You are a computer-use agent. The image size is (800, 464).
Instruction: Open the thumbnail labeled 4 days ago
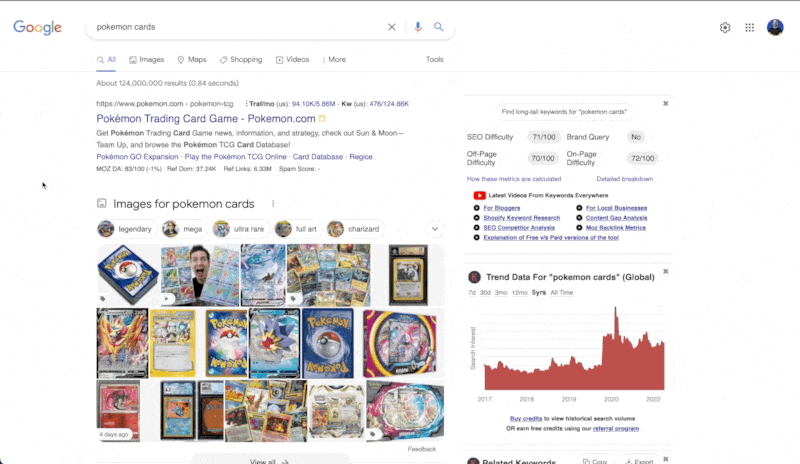click(x=118, y=410)
